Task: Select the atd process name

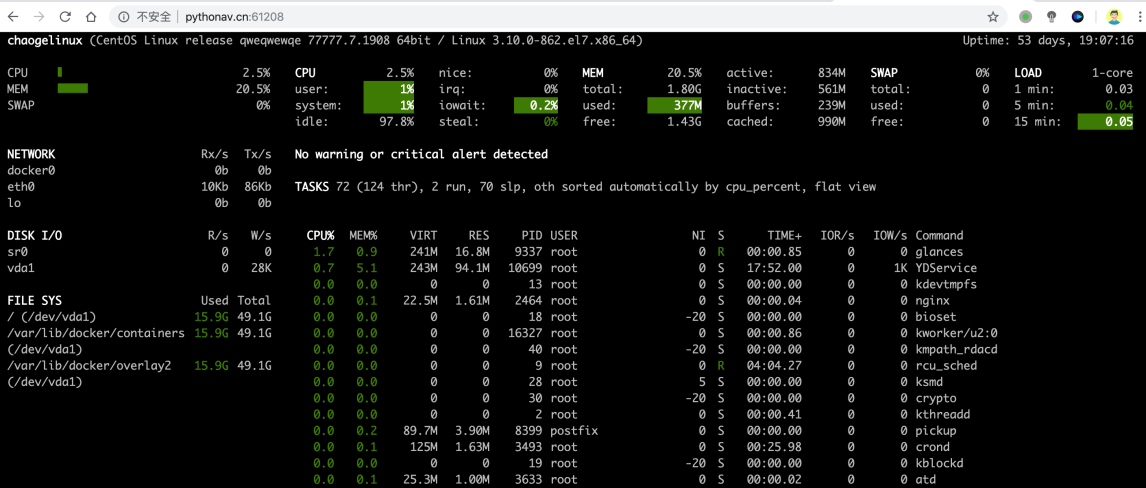Action: (x=925, y=479)
